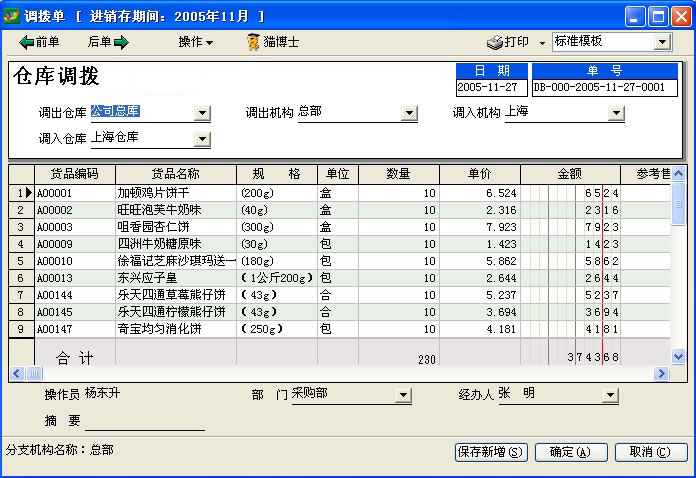Expand the 调出仓库 dropdown

tap(202, 113)
